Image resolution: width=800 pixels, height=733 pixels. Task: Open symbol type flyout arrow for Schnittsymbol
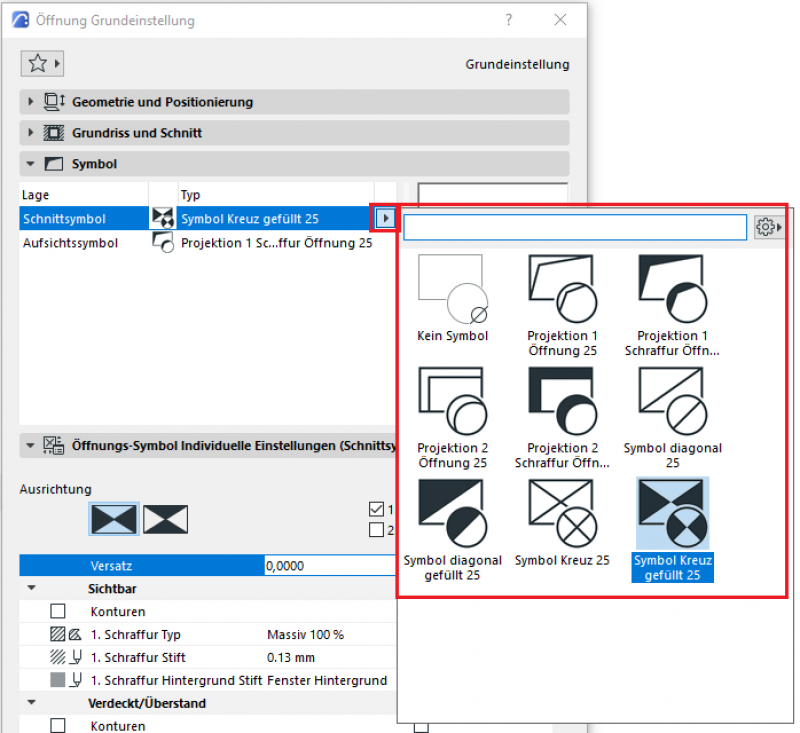coord(386,218)
